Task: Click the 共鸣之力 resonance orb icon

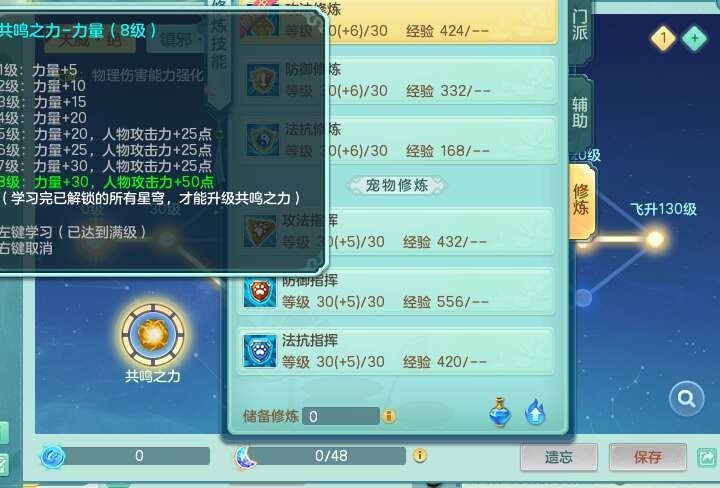Action: (x=153, y=336)
